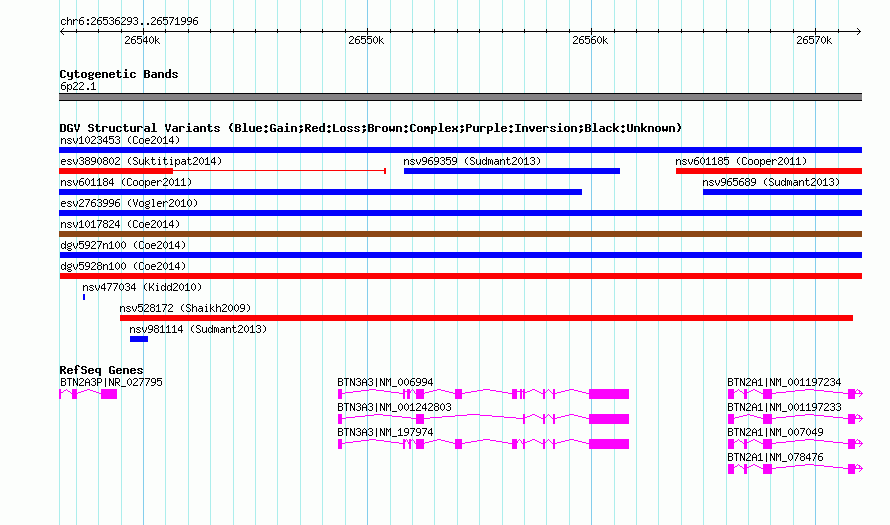Select the esv3890802 (Suktitipat2014) red loss bar
This screenshot has height=525, width=890.
point(223,171)
